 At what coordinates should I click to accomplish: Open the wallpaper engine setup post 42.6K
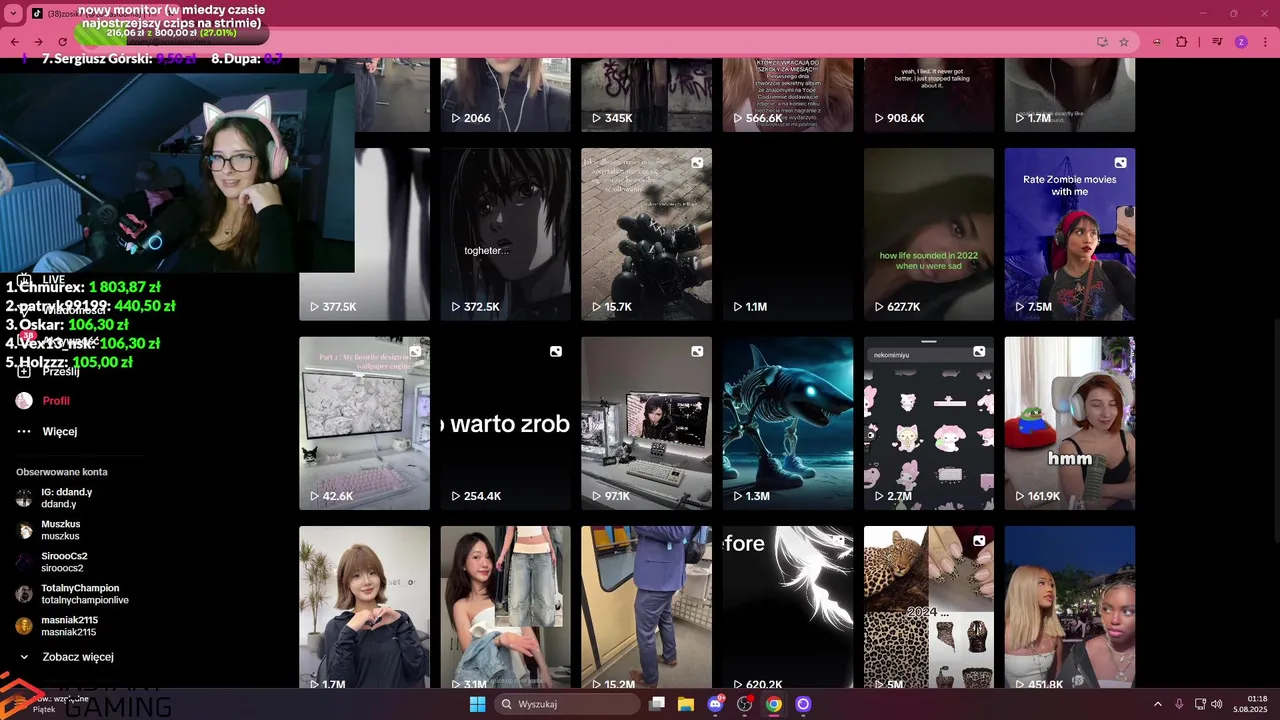click(x=364, y=423)
